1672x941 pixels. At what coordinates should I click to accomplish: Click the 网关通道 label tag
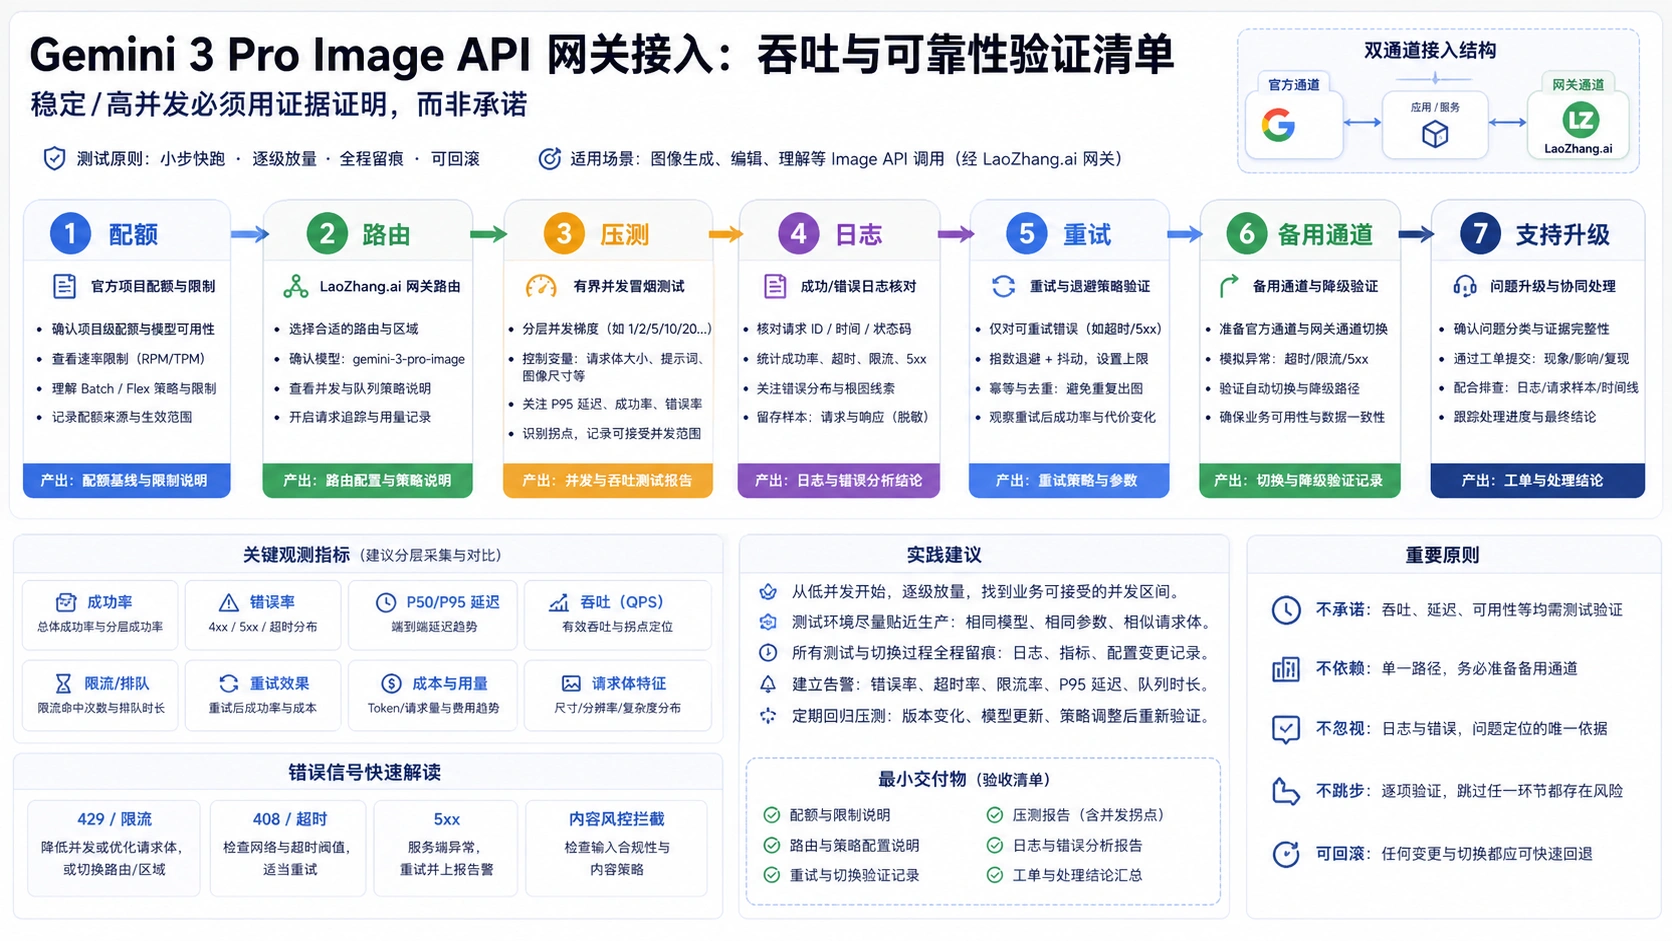click(1578, 85)
